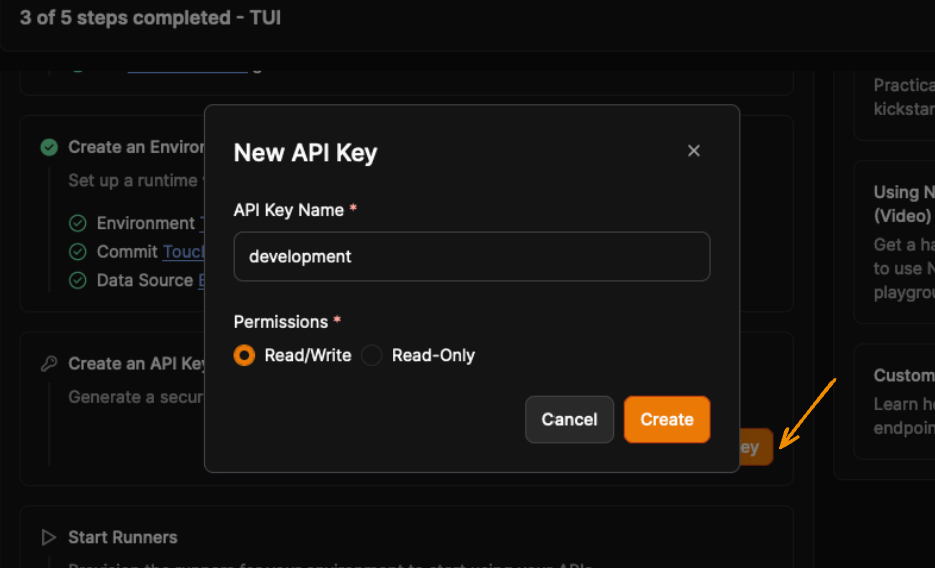Image resolution: width=935 pixels, height=568 pixels.
Task: Click the check icon next to Commit
Action: [x=78, y=252]
